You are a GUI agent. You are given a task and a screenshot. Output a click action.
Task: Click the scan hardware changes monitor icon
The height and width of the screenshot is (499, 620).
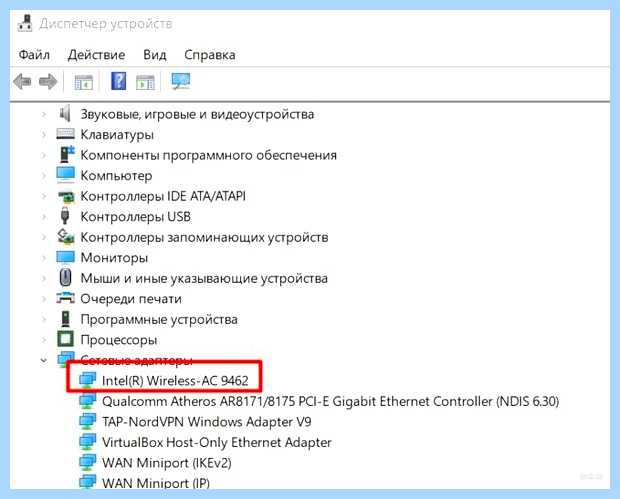181,81
